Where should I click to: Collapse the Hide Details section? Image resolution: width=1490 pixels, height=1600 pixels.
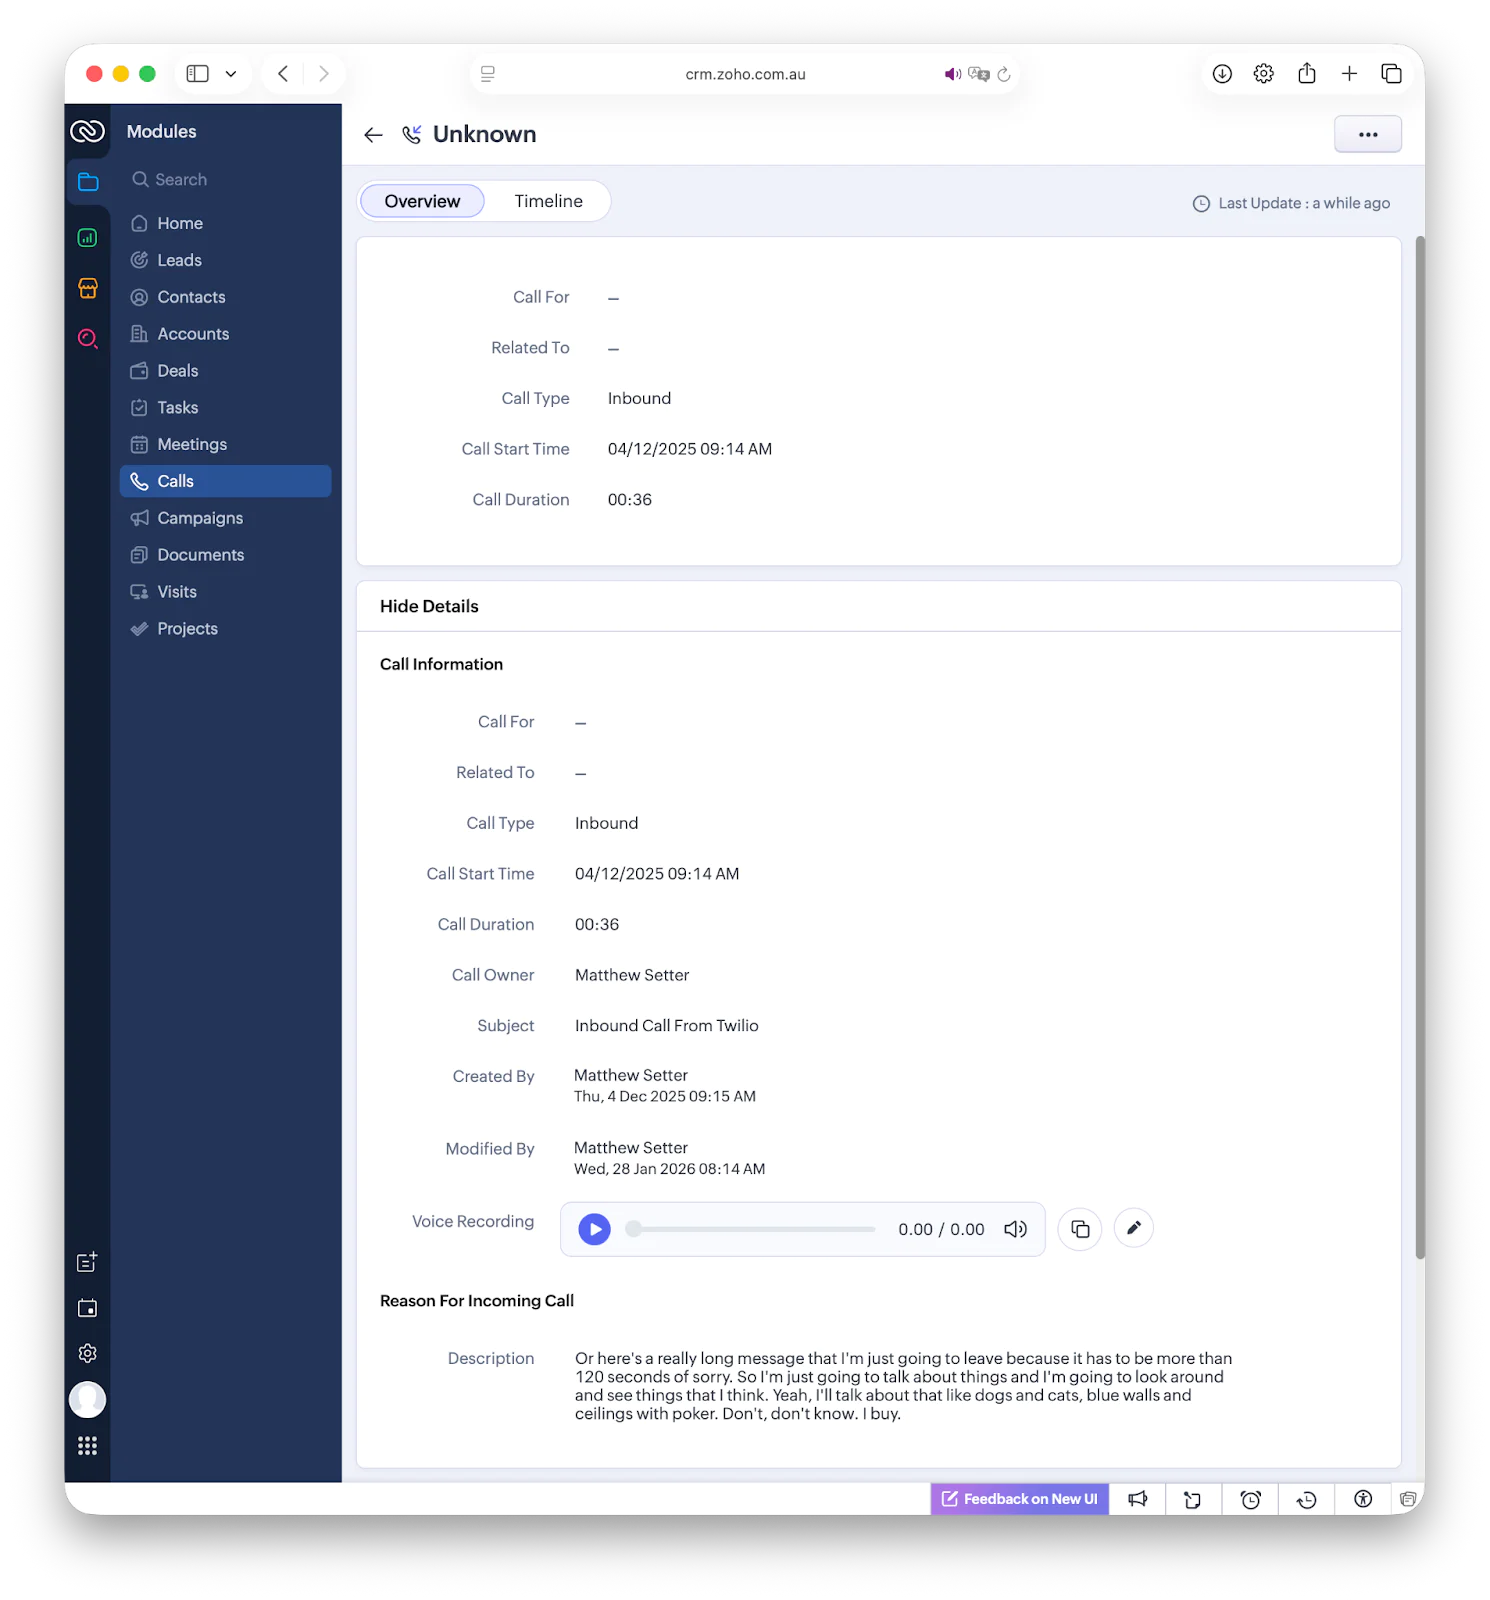point(429,606)
